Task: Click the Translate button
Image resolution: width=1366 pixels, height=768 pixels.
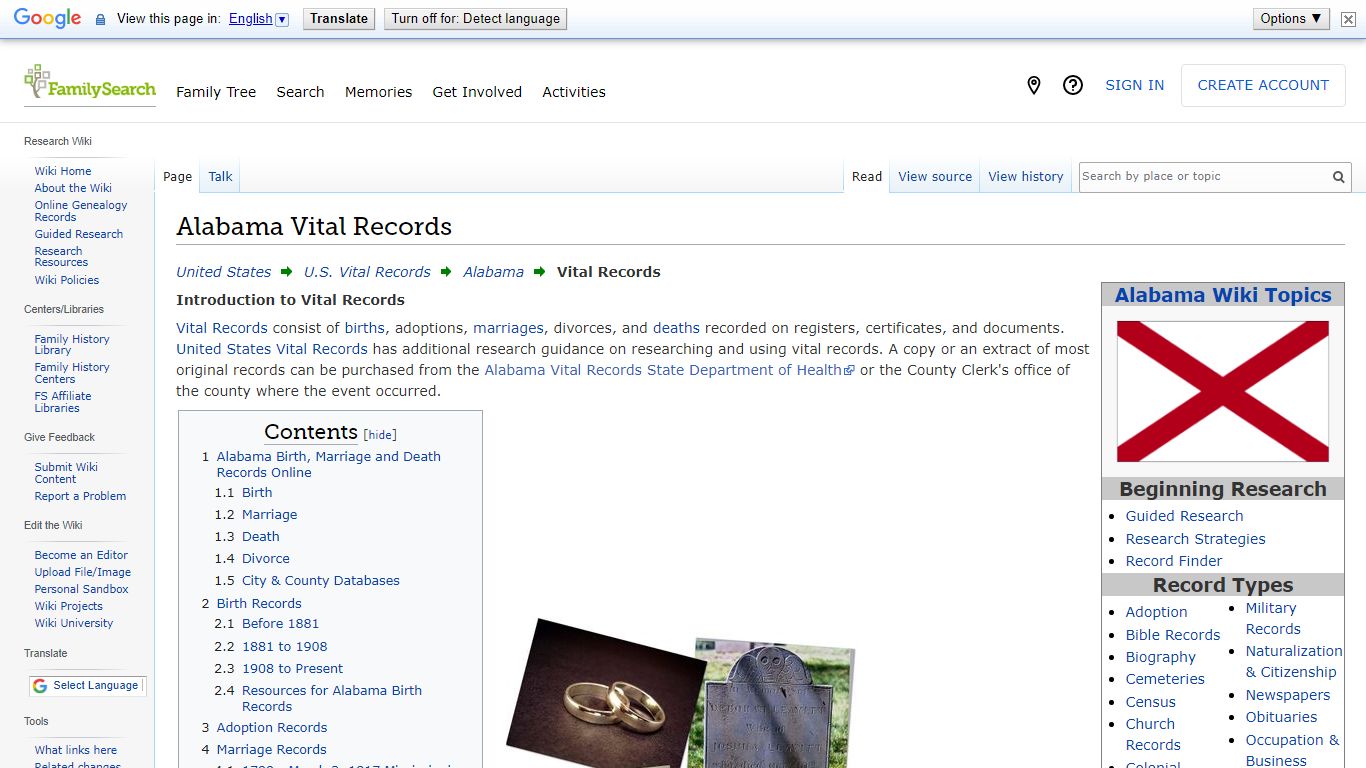Action: pos(339,18)
